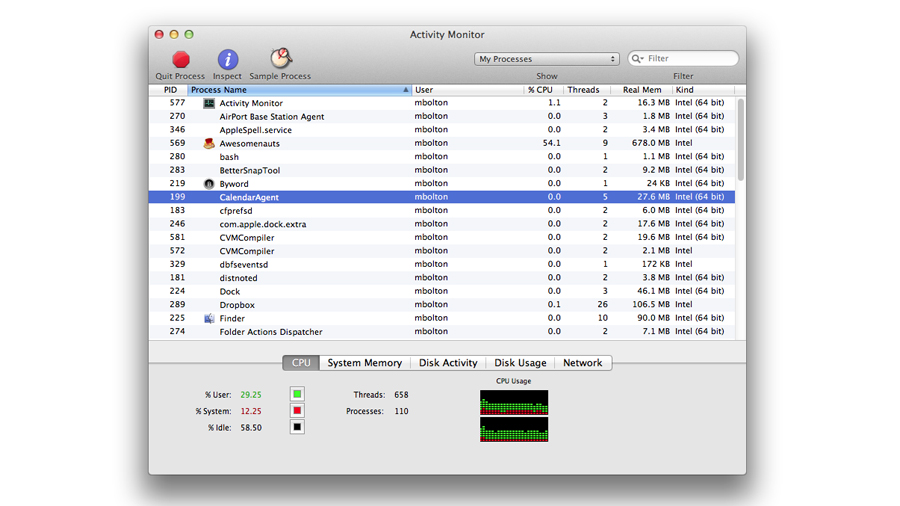Select the com.apple.dock.extra process
Screen dimensions: 900x506
pos(442,224)
